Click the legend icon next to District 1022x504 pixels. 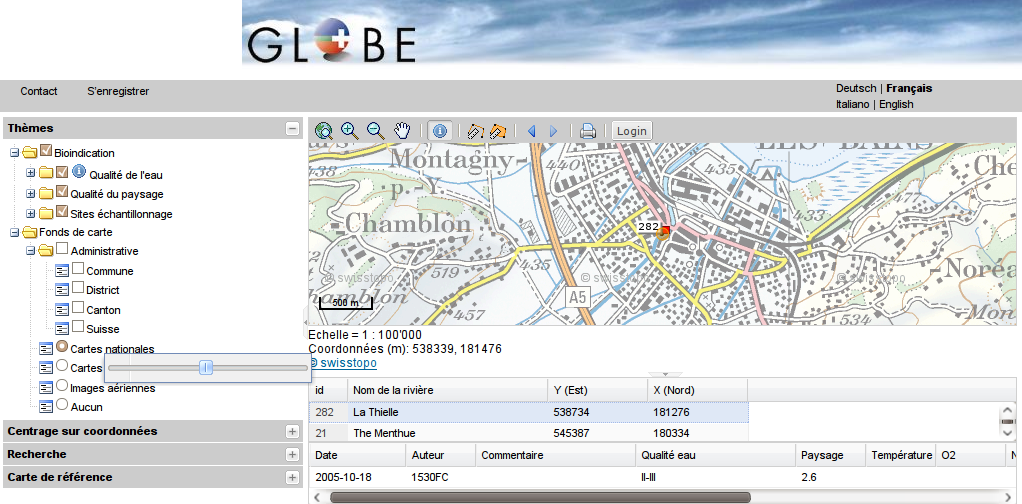63,290
